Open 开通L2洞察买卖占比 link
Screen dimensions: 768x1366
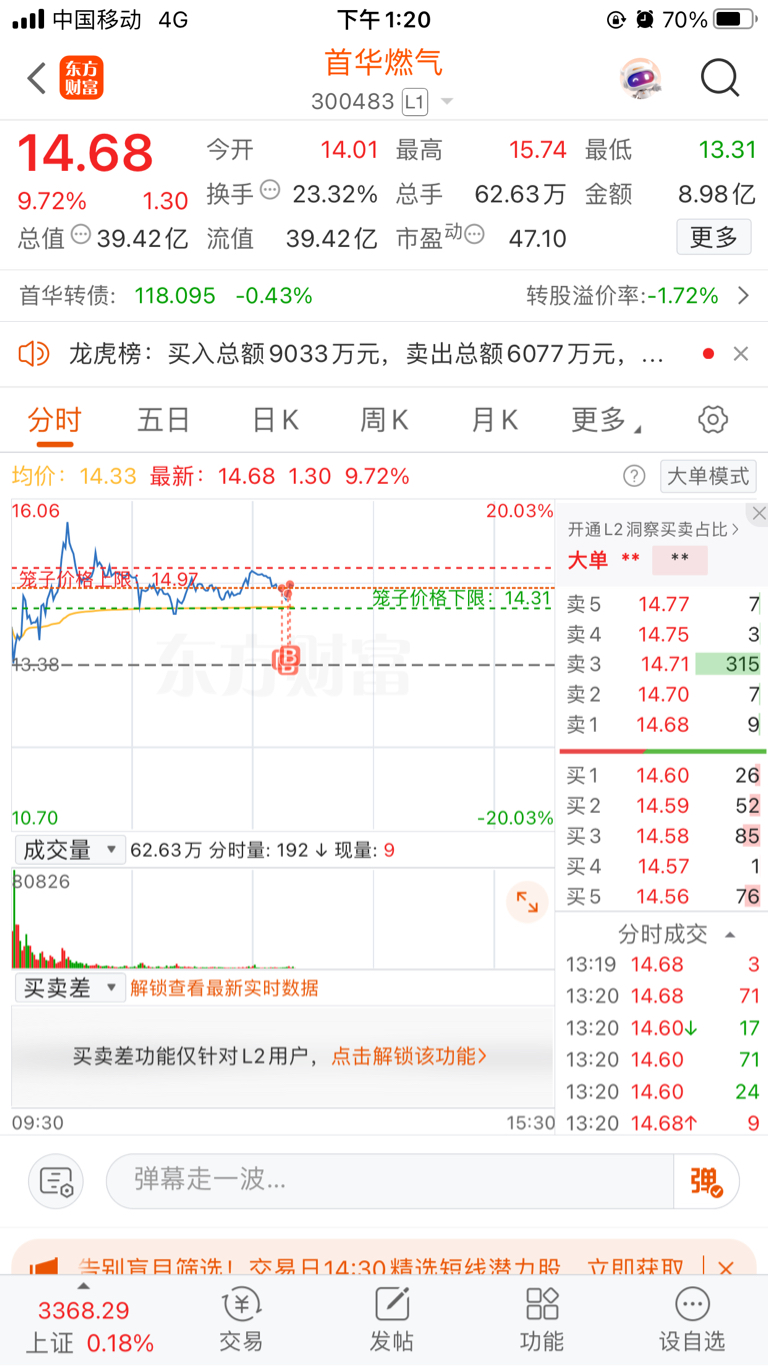[x=654, y=529]
